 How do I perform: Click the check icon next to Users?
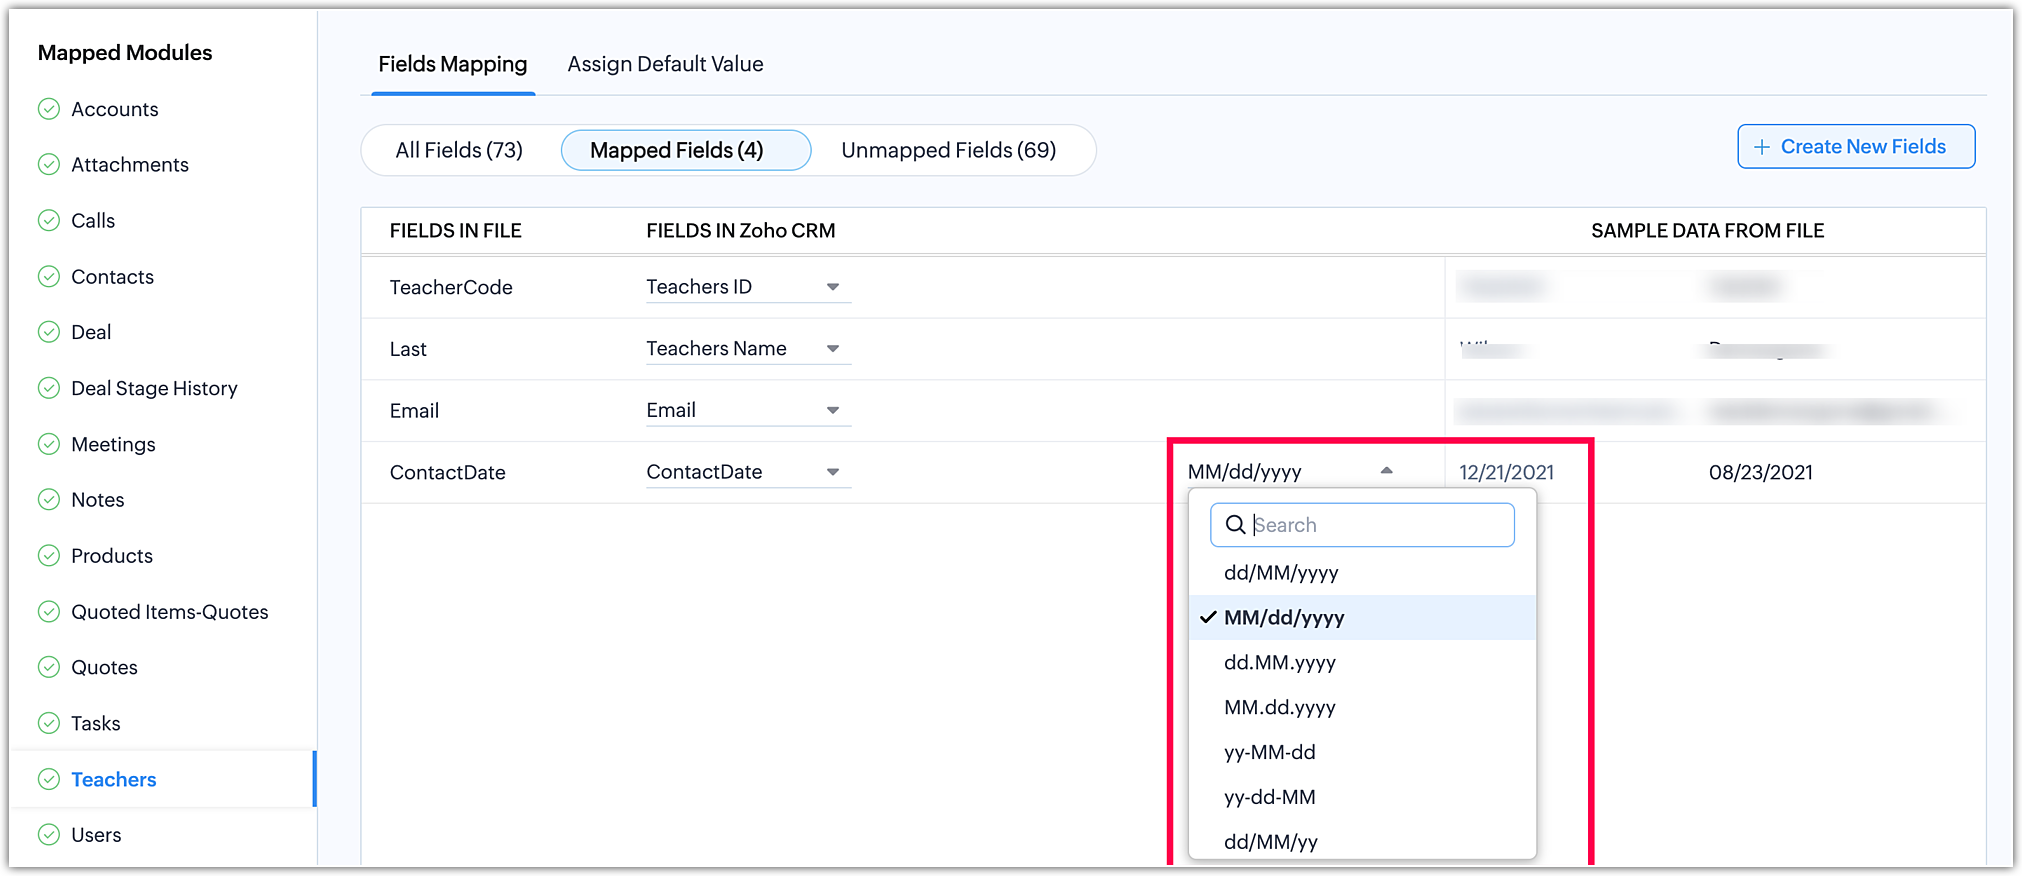coord(48,835)
